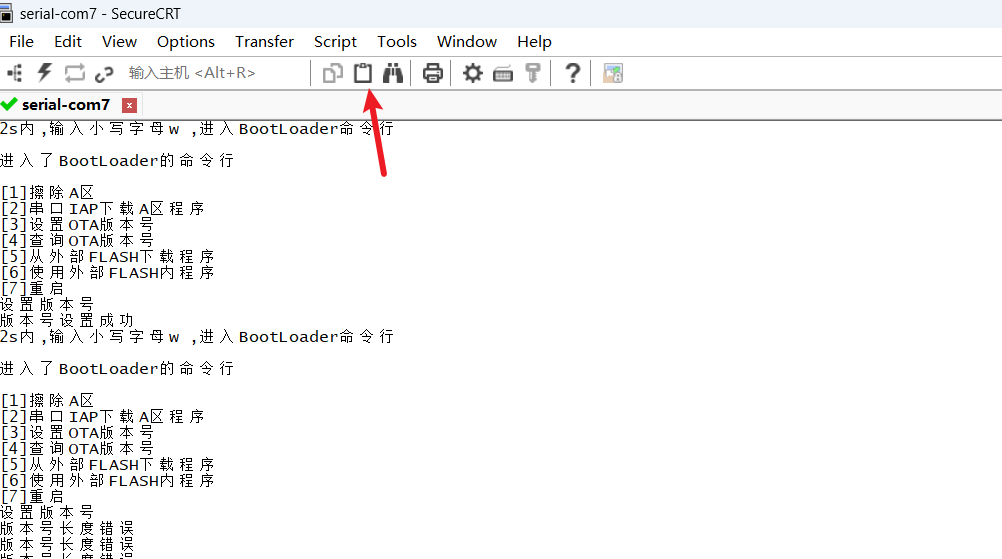Click the Public Key Assistant key icon
1002x559 pixels.
[x=533, y=73]
